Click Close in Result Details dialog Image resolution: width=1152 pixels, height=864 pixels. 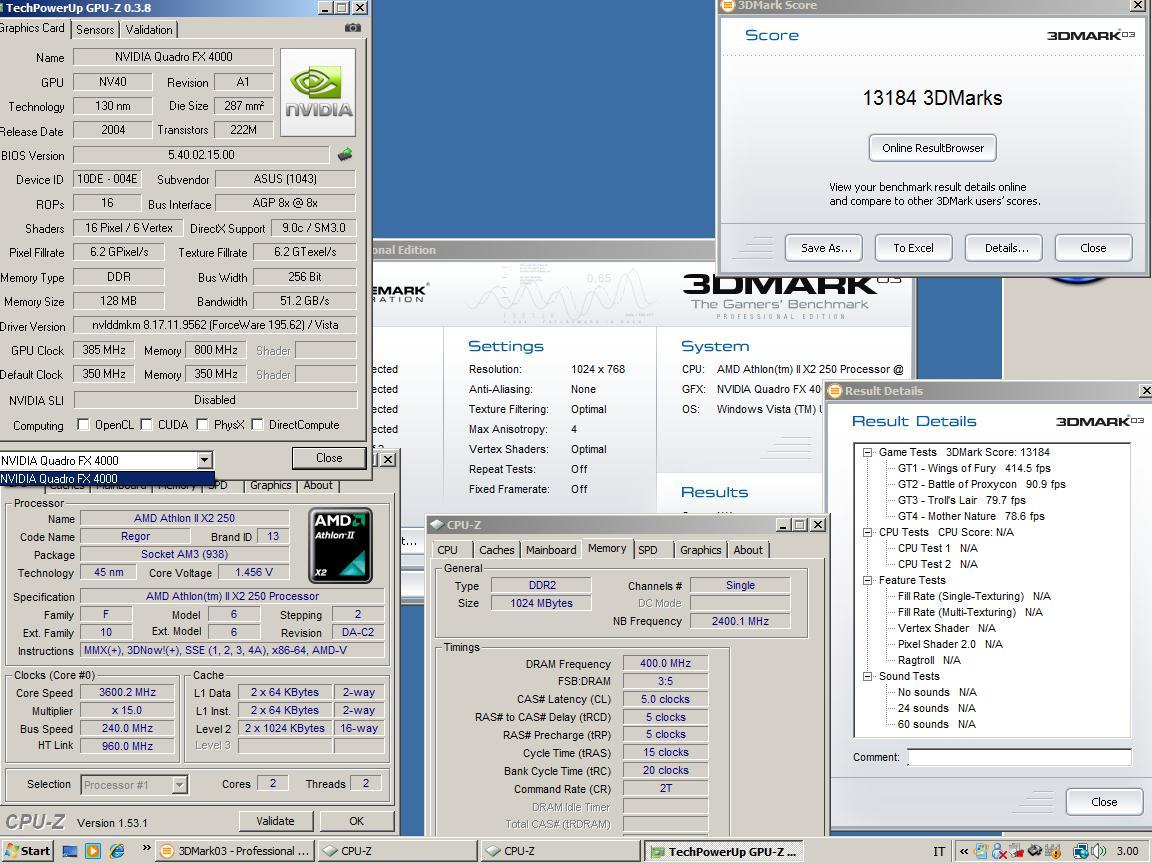(x=1104, y=802)
